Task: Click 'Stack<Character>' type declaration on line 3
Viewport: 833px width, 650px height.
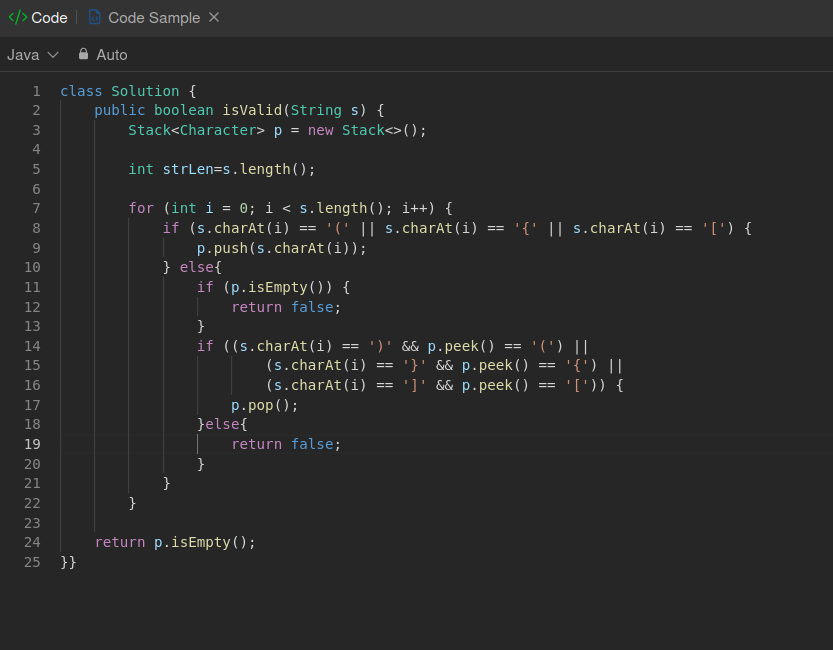Action: [196, 130]
